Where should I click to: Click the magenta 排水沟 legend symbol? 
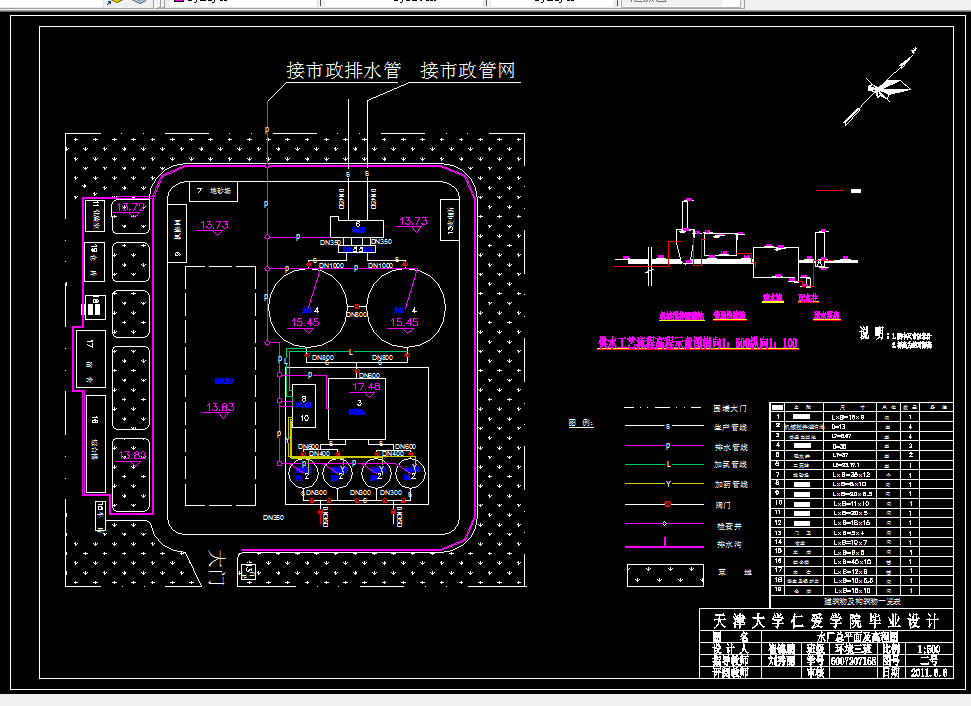[x=664, y=544]
